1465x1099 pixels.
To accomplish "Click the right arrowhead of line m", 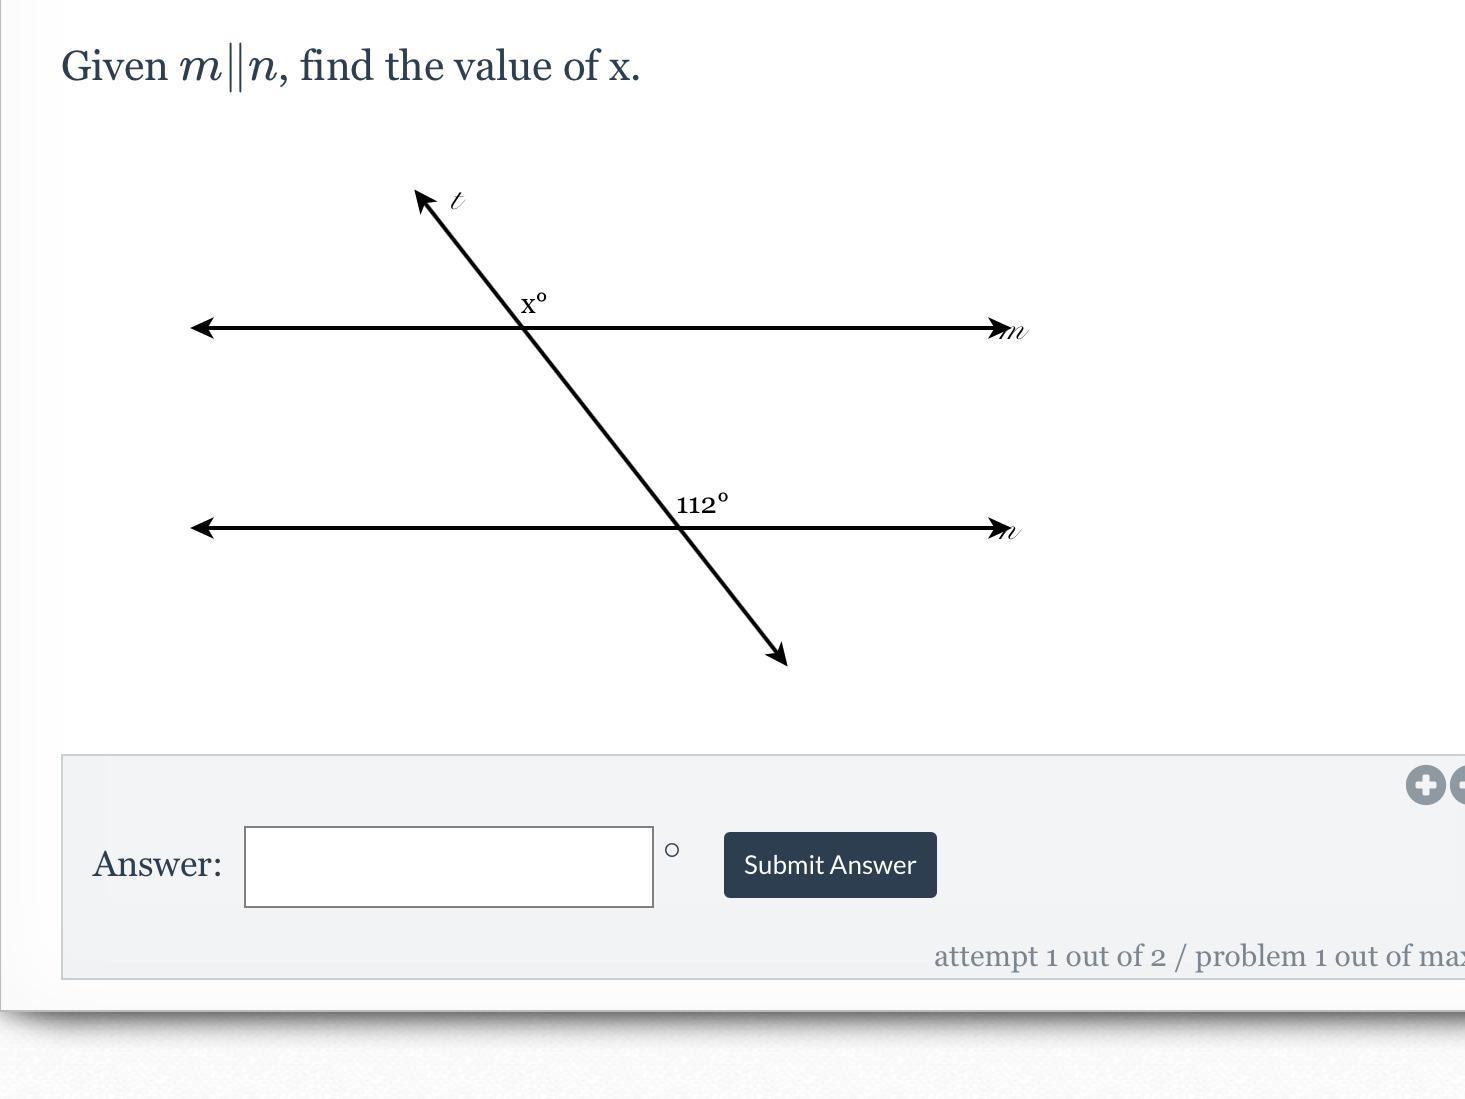I will pos(998,328).
